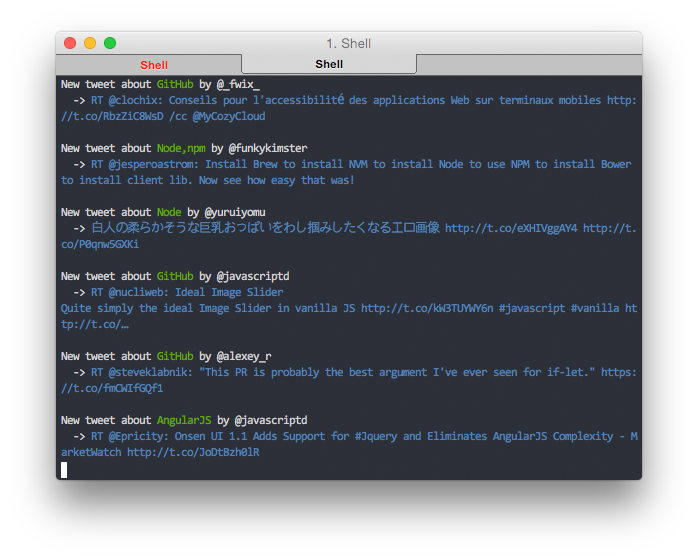
Task: Click the @MyCozyCloud mention
Action: click(x=229, y=116)
